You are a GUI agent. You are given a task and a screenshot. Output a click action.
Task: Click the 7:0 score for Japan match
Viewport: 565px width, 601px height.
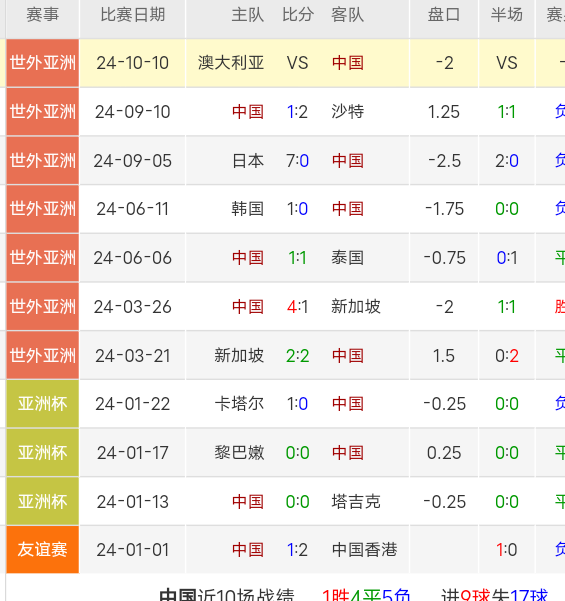(x=297, y=161)
